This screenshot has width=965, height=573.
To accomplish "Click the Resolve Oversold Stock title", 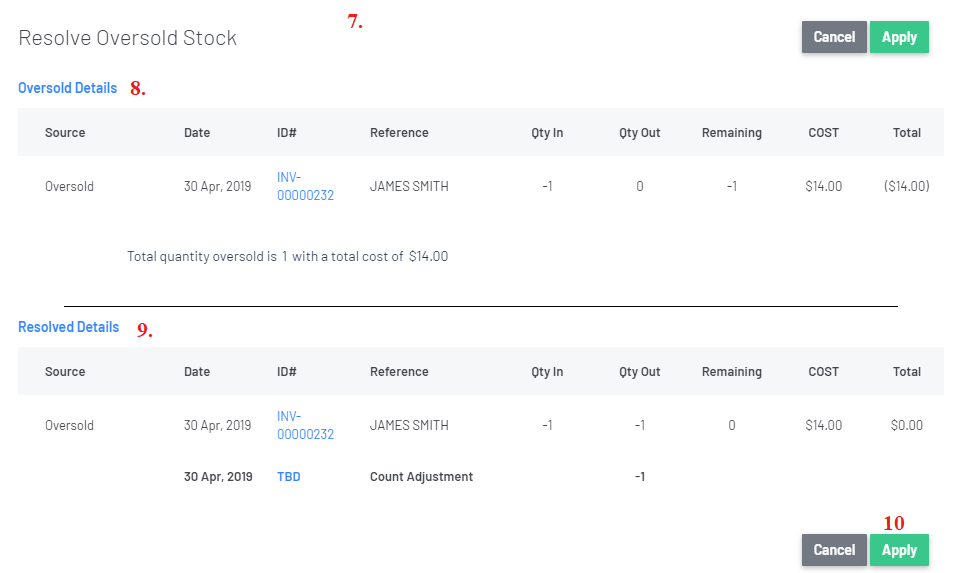I will (x=127, y=38).
